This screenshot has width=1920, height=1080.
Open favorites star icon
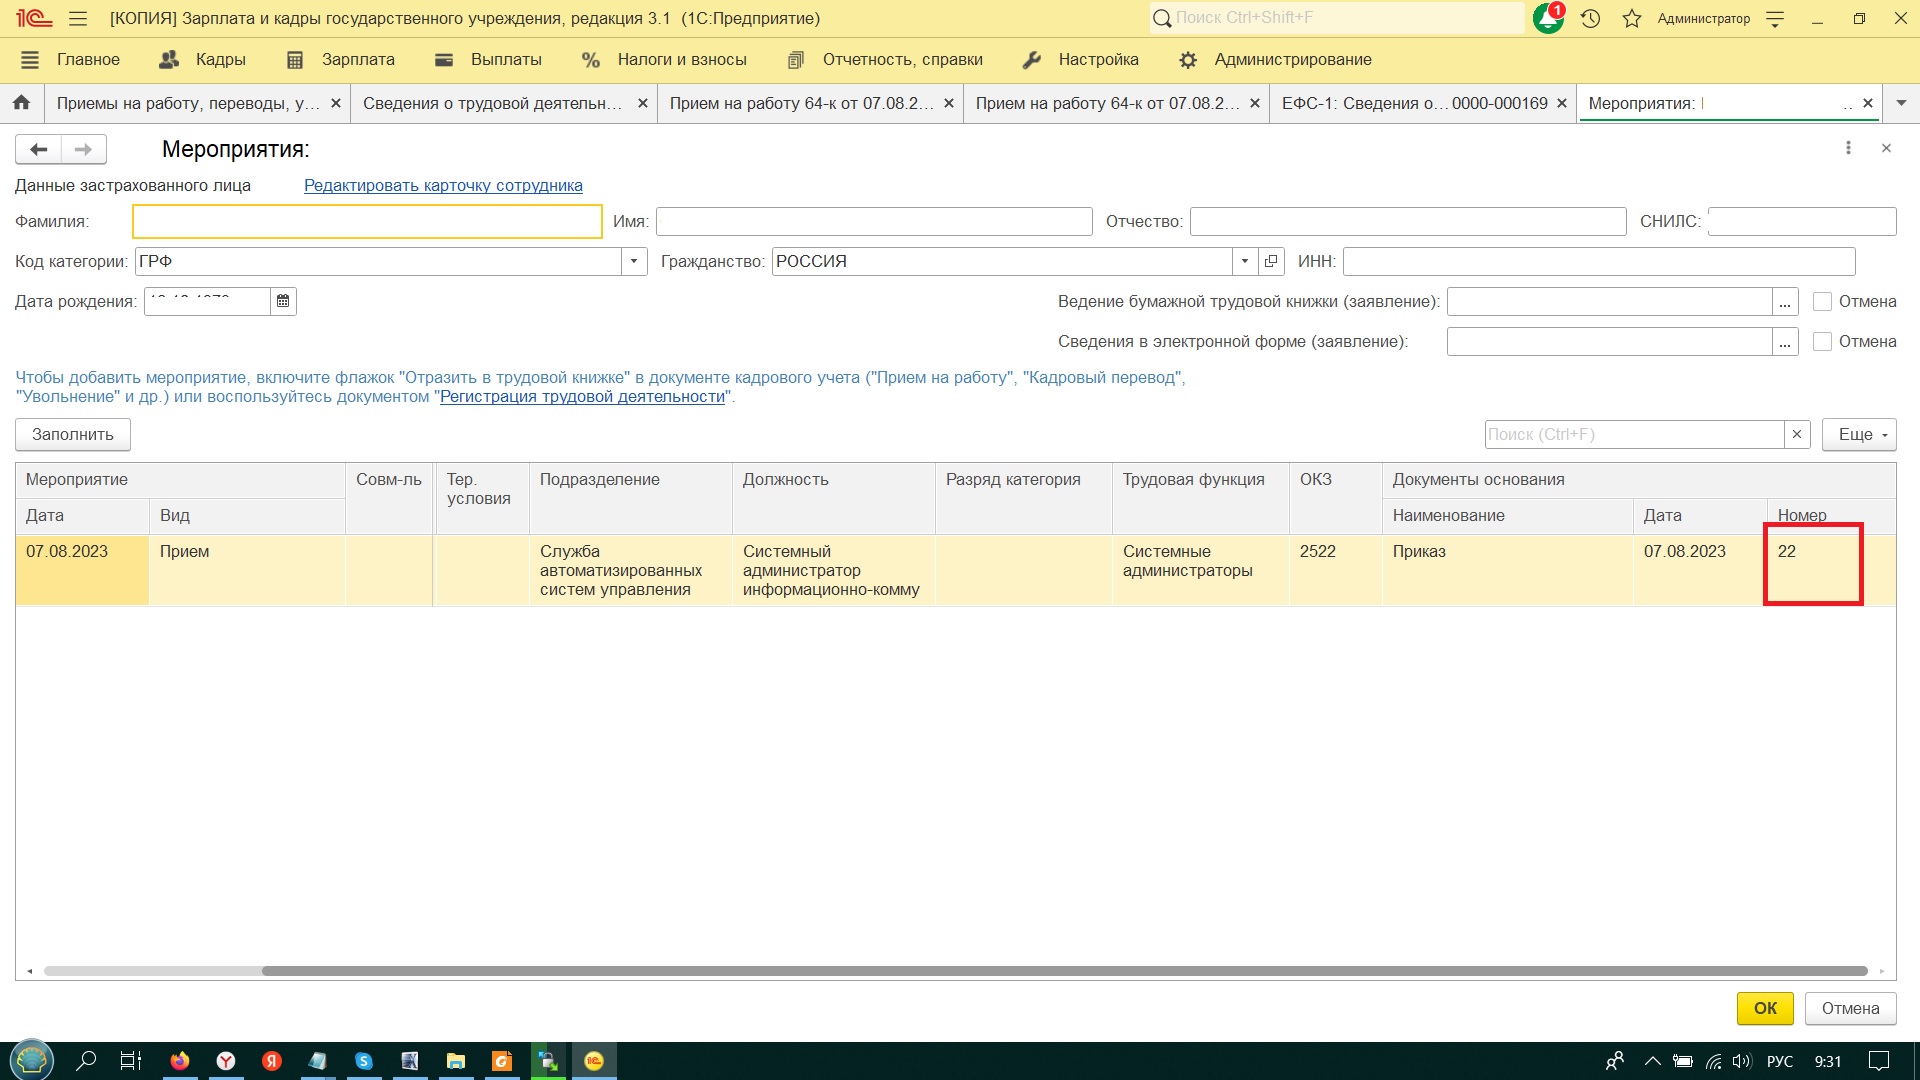(x=1632, y=18)
